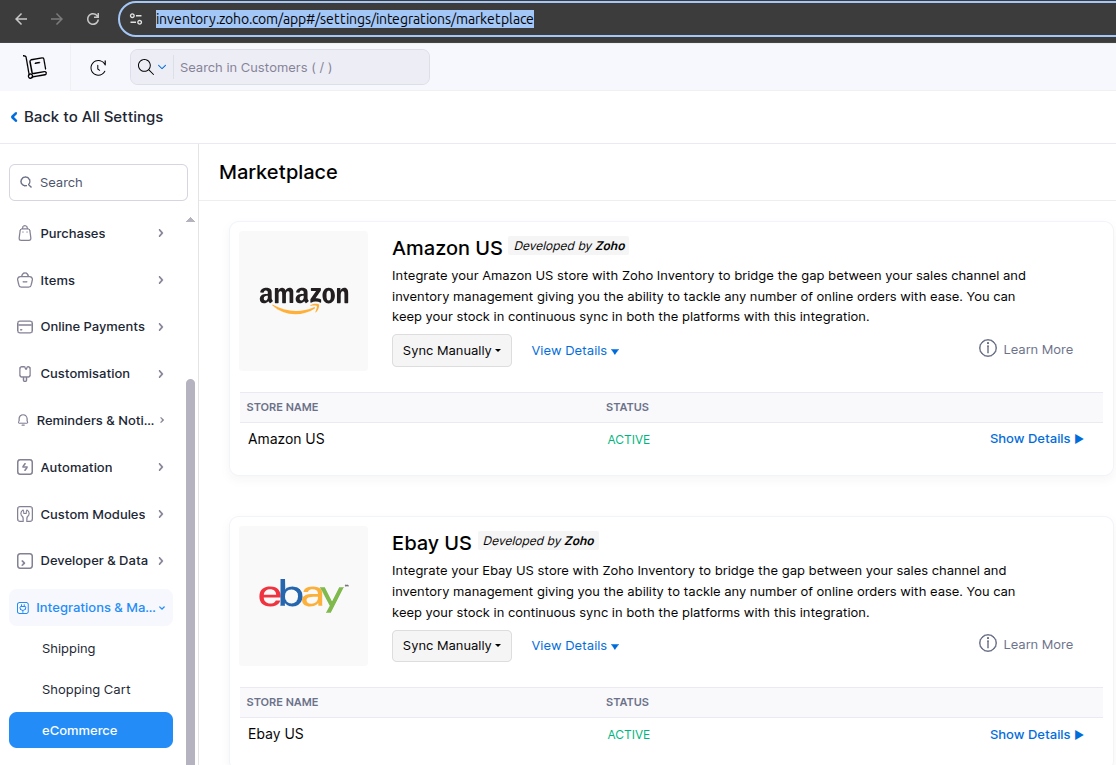The image size is (1116, 765).
Task: Open Shopping Cart integrations page
Action: (86, 690)
